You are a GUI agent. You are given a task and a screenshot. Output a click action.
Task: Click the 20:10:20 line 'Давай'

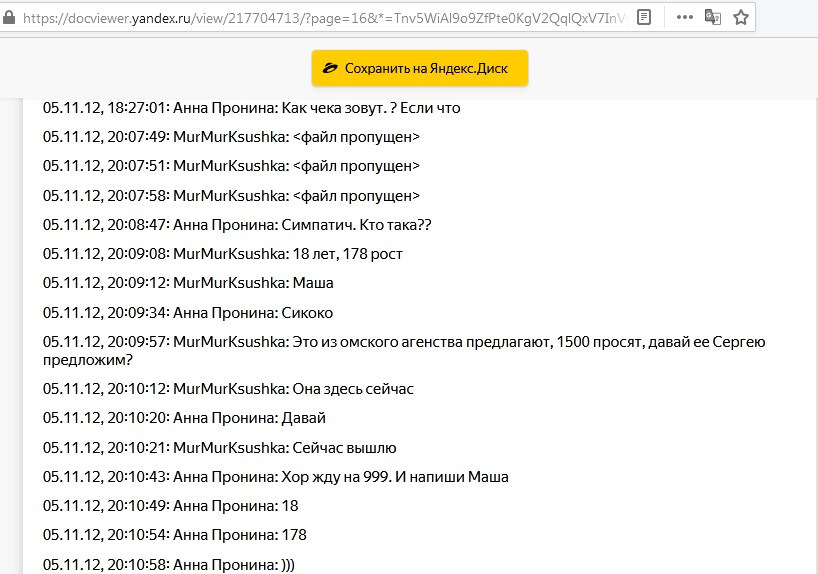click(184, 418)
